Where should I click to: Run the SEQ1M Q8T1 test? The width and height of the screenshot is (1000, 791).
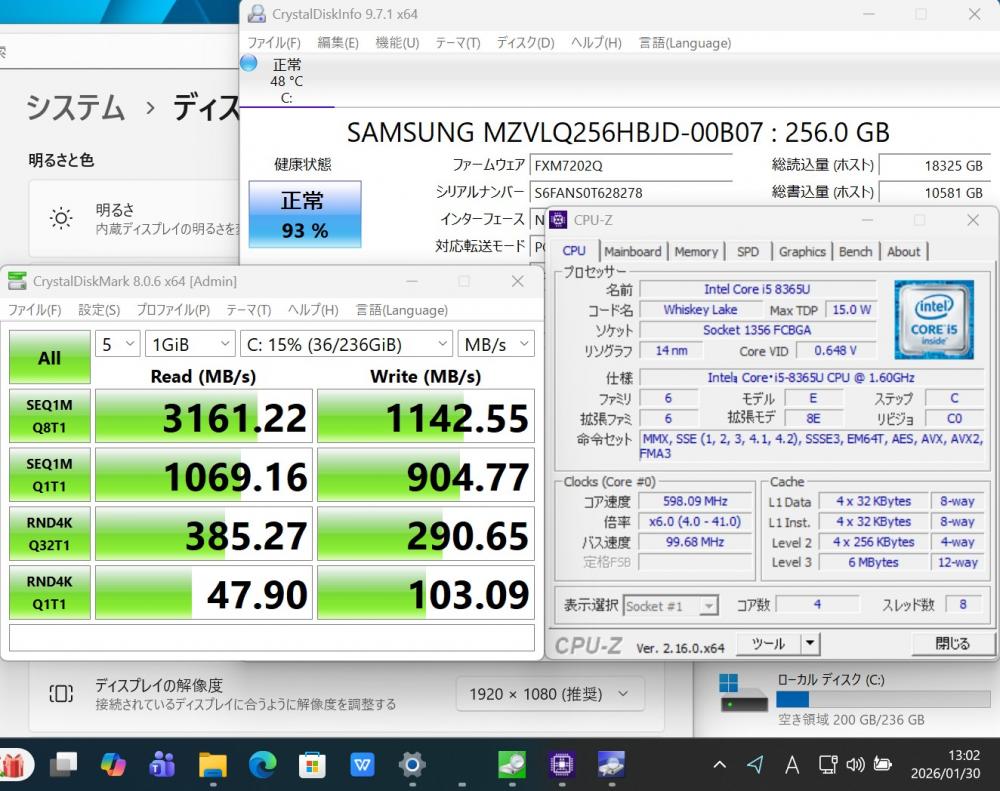point(49,416)
